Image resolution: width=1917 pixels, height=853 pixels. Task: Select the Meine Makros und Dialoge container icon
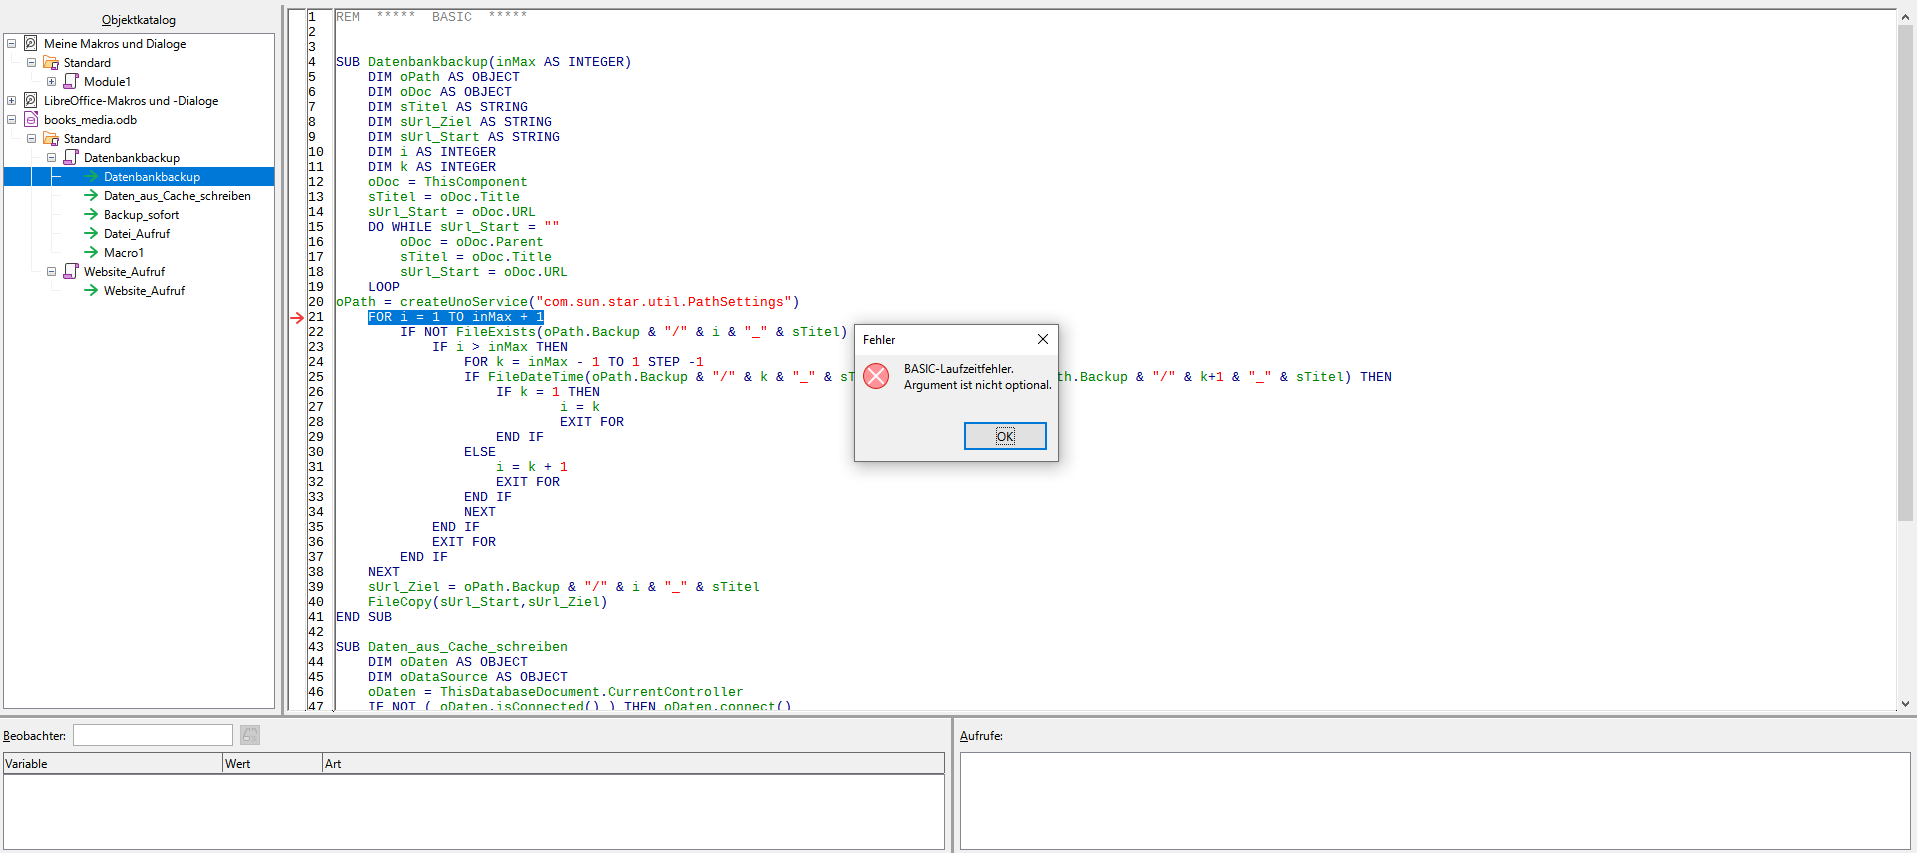coord(31,44)
